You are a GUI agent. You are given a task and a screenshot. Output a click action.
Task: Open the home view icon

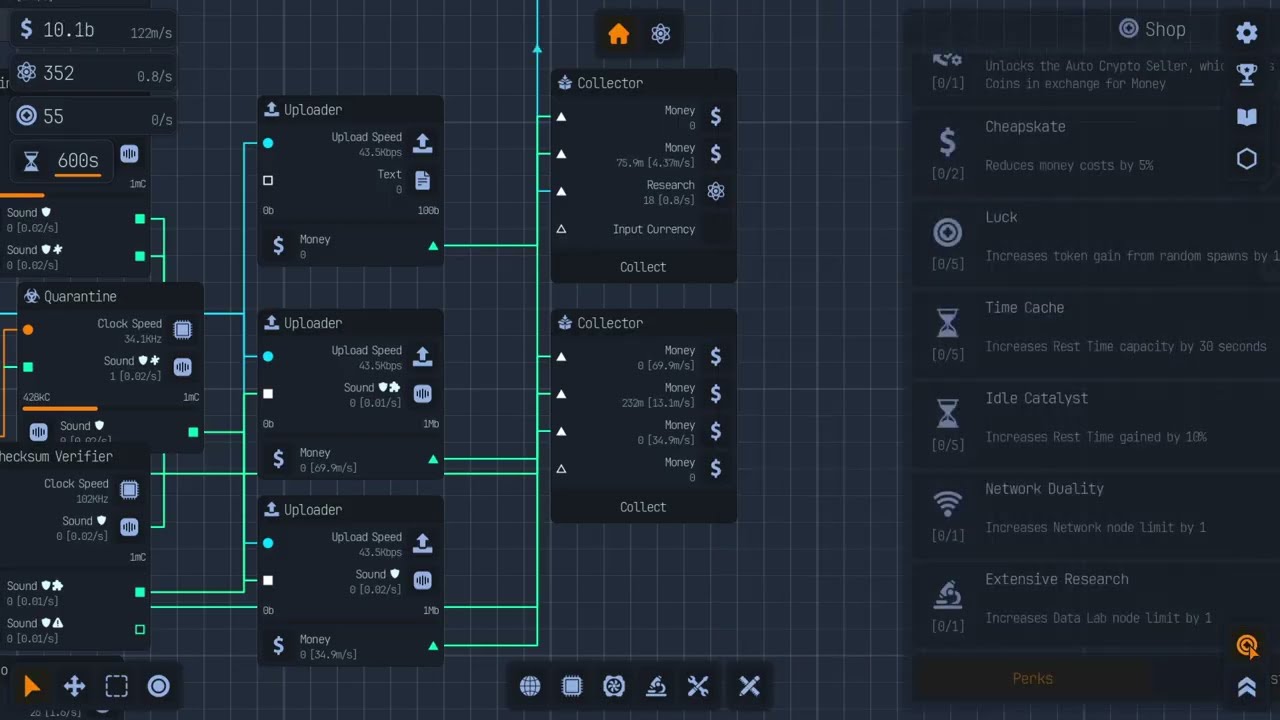pos(619,34)
